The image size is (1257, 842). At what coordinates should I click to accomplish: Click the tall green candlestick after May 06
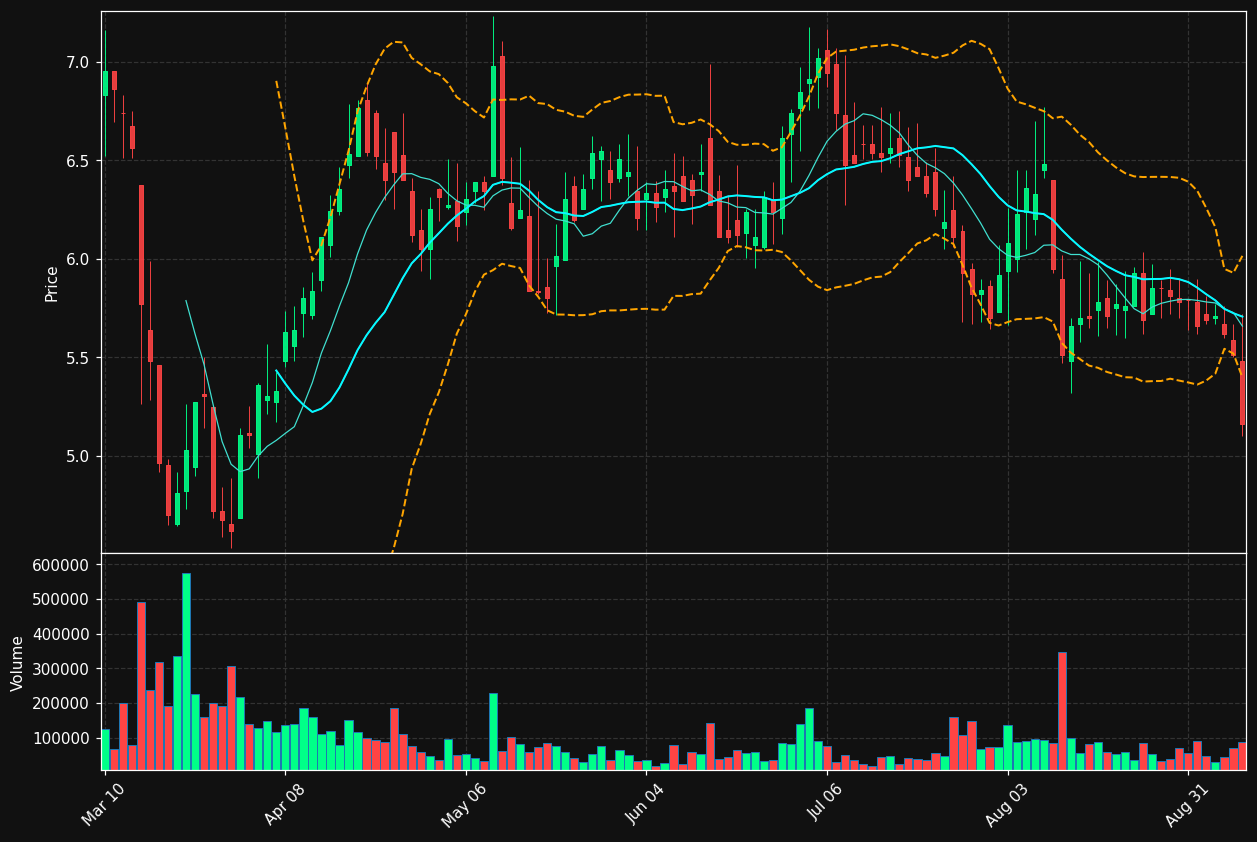click(493, 122)
